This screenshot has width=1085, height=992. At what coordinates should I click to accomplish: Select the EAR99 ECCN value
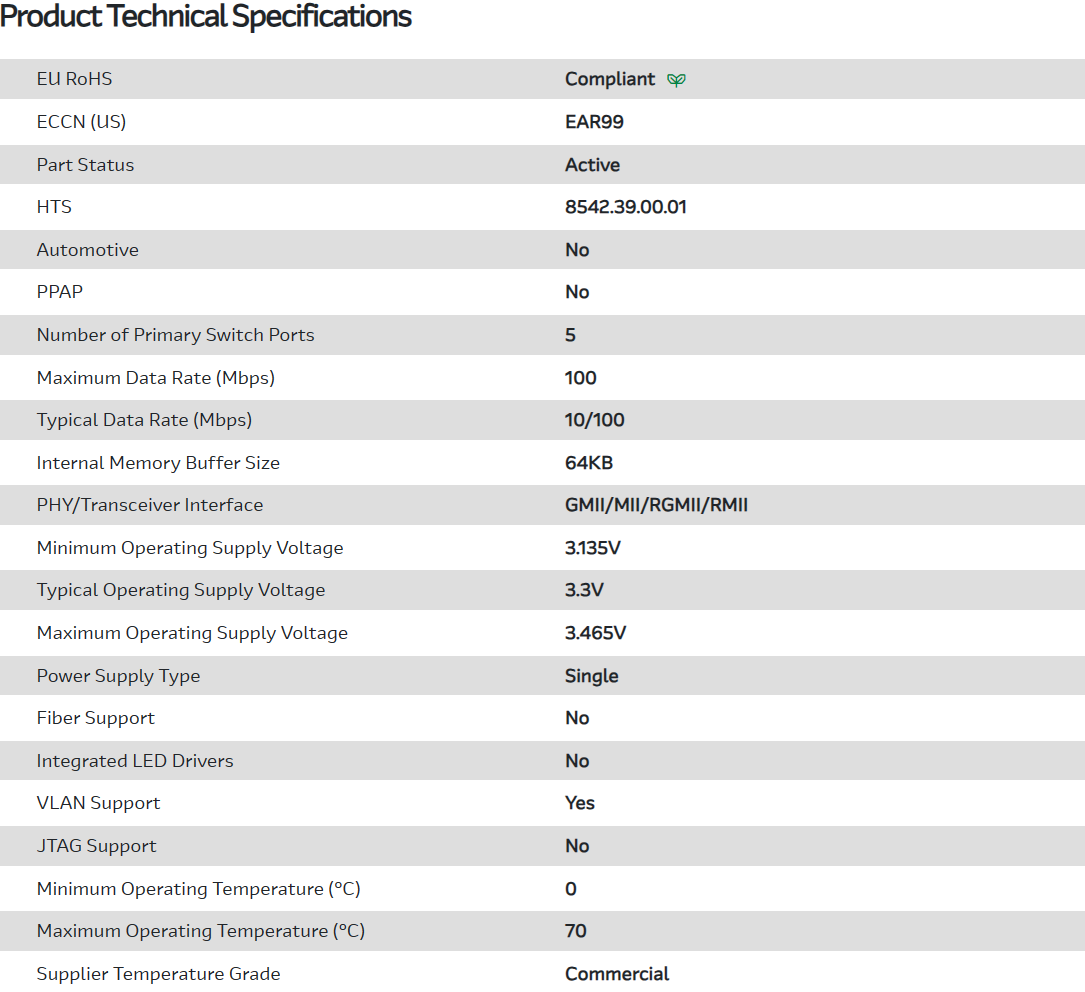point(594,122)
